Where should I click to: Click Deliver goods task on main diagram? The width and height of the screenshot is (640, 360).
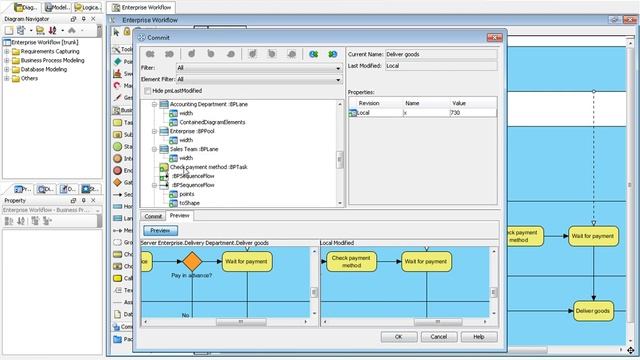pyautogui.click(x=593, y=311)
